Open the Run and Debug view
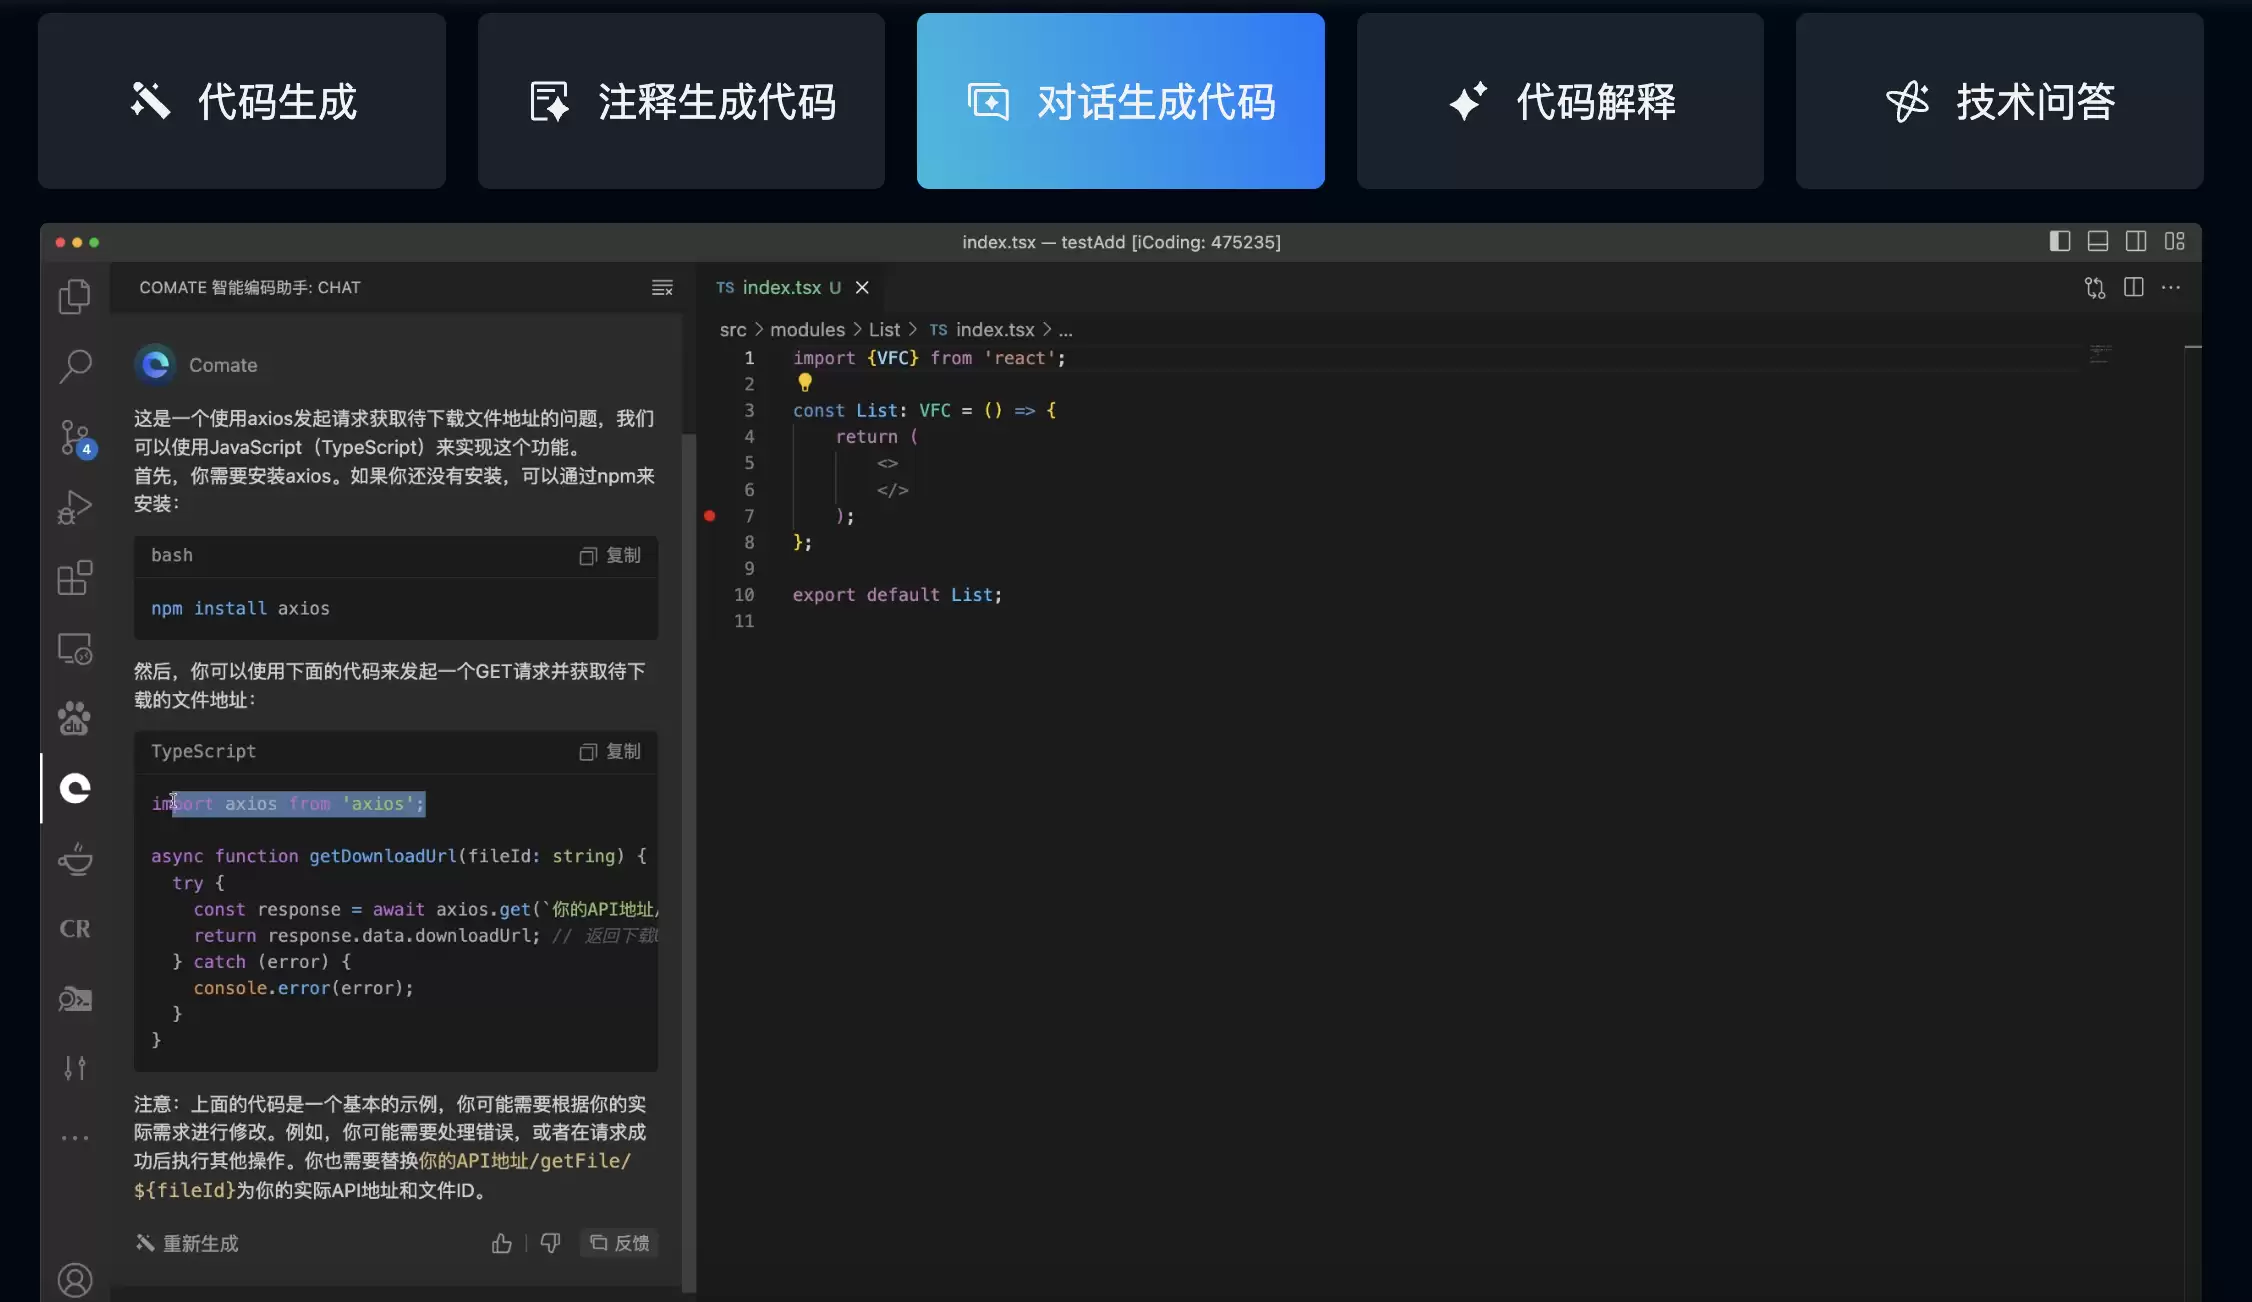This screenshot has height=1302, width=2252. [75, 507]
